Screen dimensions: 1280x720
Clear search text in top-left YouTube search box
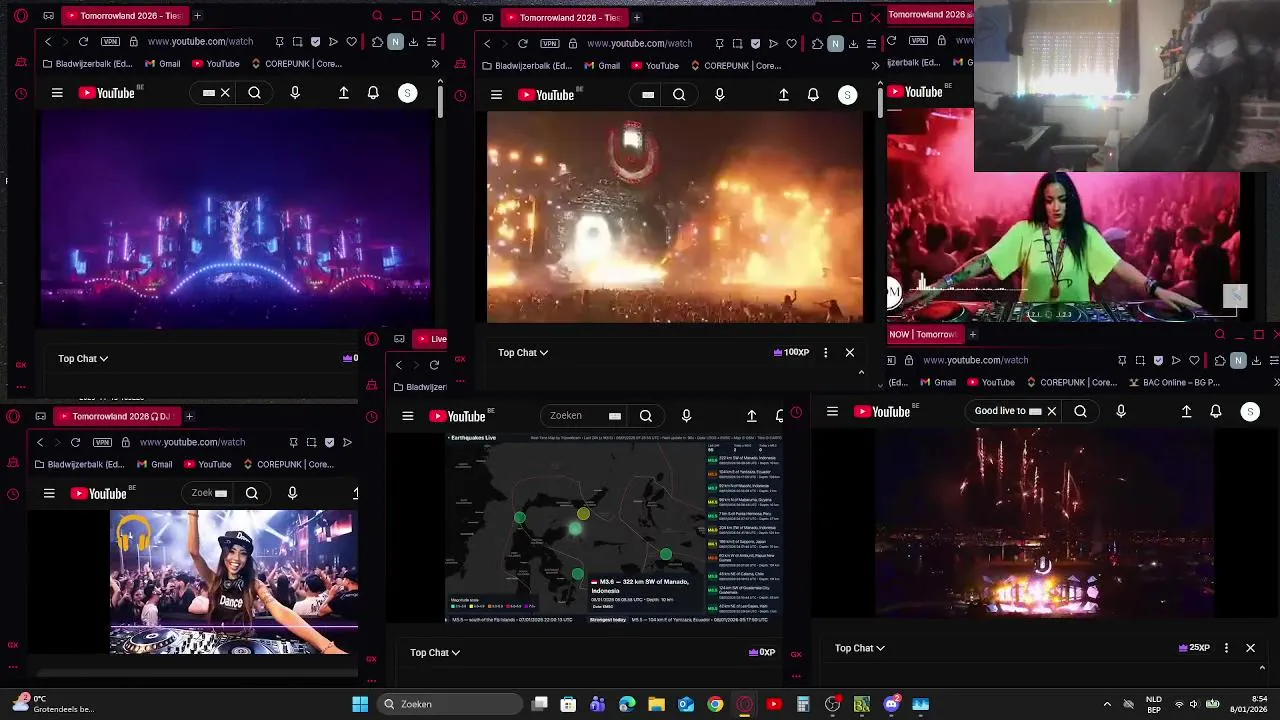click(225, 93)
